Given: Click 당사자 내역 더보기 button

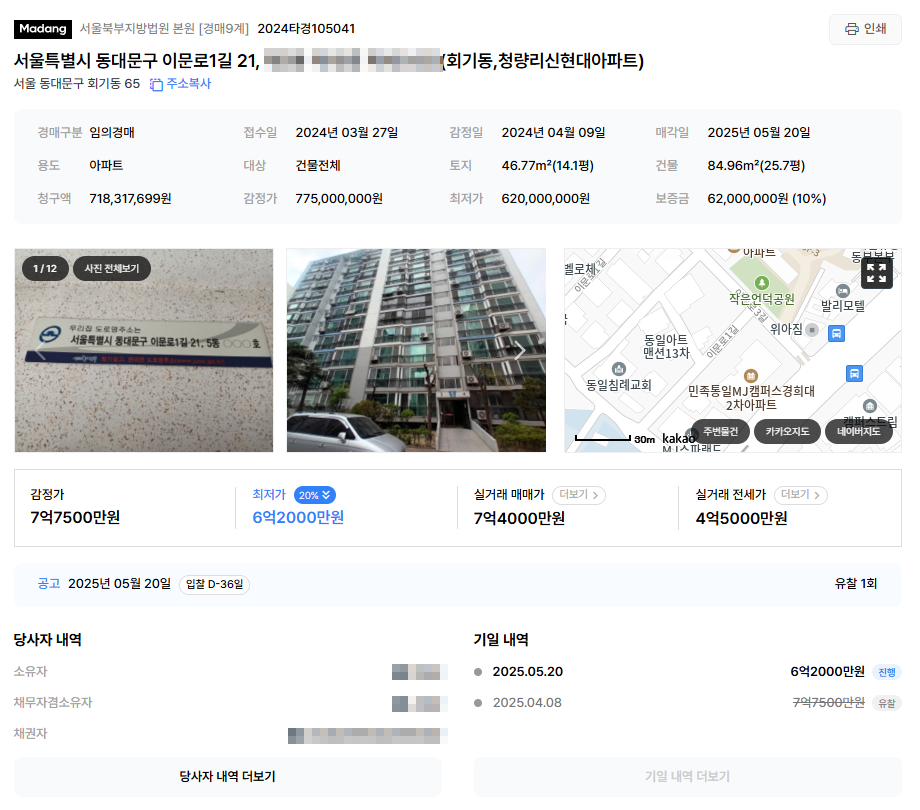Looking at the screenshot, I should tap(228, 777).
